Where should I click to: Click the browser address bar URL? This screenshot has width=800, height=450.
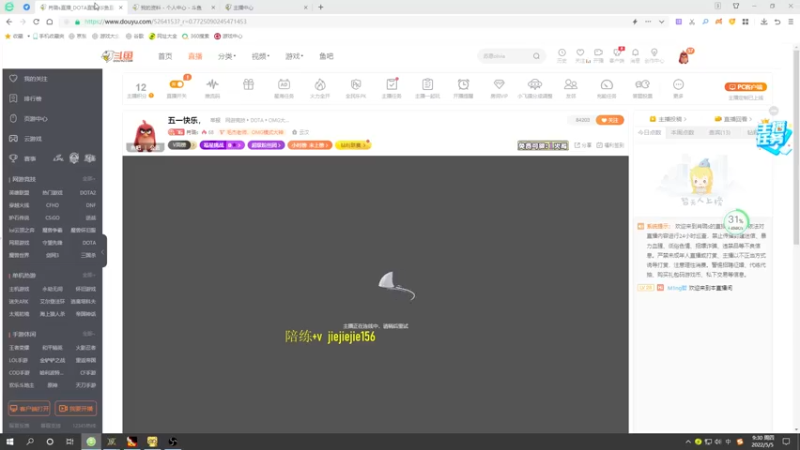[x=165, y=22]
